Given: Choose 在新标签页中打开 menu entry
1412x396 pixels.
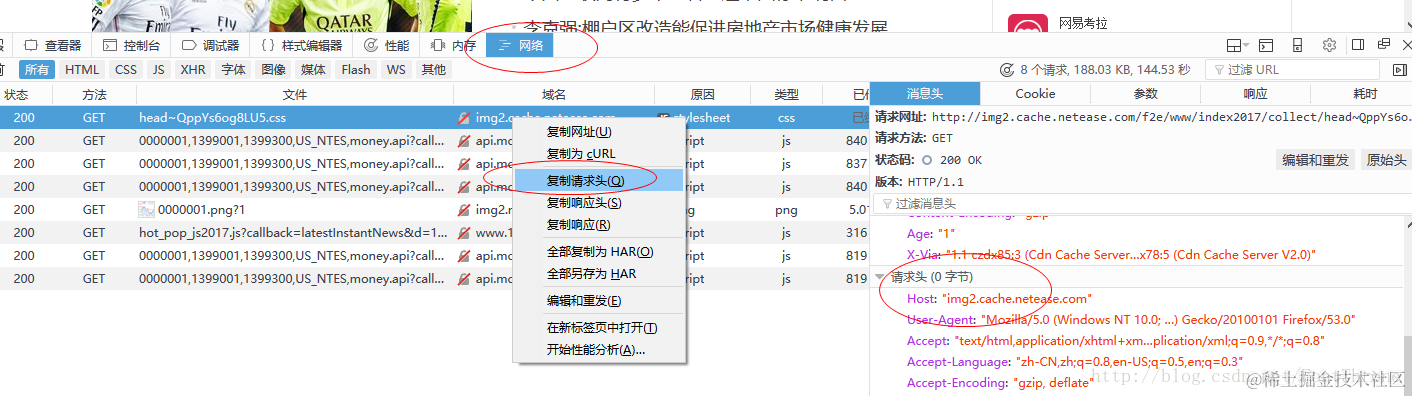Looking at the screenshot, I should pos(598,327).
